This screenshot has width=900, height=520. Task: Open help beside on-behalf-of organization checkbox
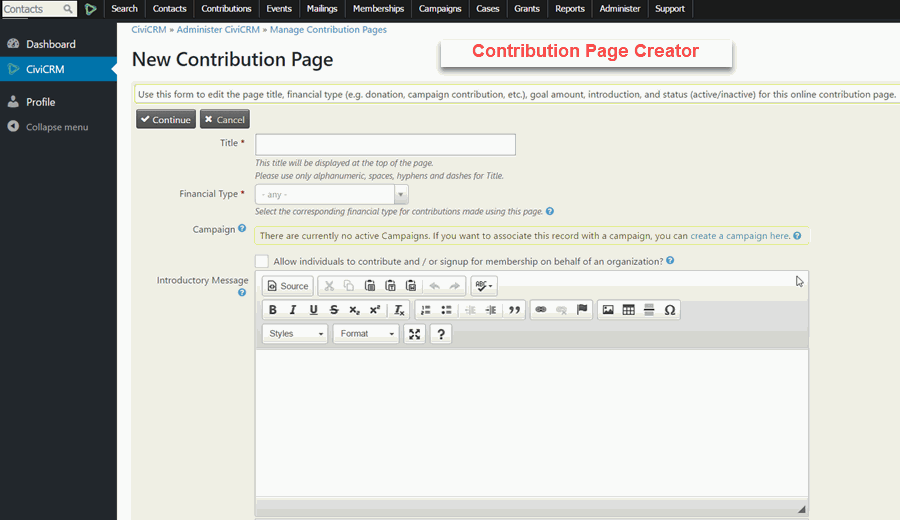tap(670, 261)
